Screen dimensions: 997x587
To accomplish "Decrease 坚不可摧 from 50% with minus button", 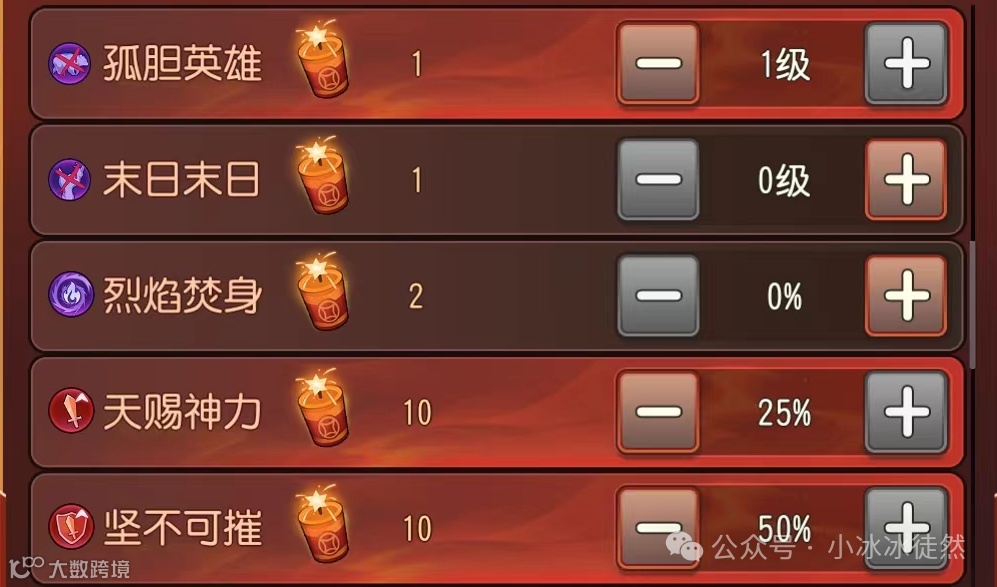I will (658, 528).
